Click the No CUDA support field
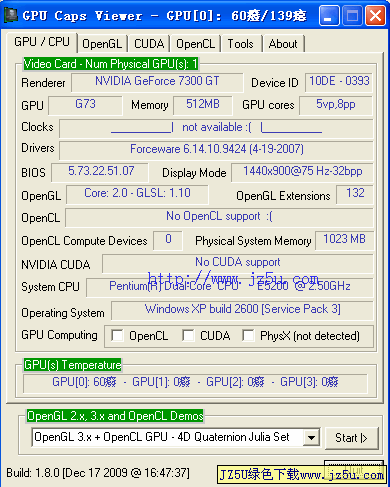This screenshot has height=487, width=390. (x=238, y=264)
